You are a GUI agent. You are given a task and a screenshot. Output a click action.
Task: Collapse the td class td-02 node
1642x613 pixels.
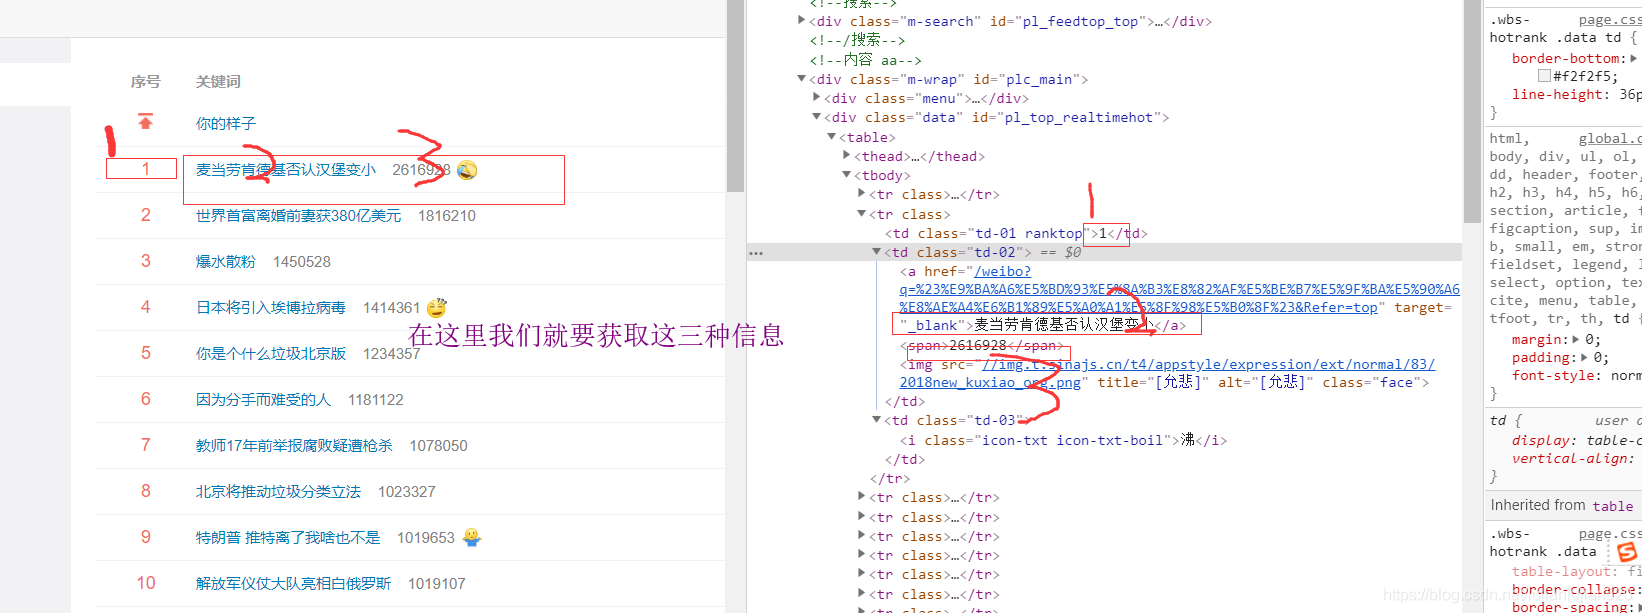(877, 252)
